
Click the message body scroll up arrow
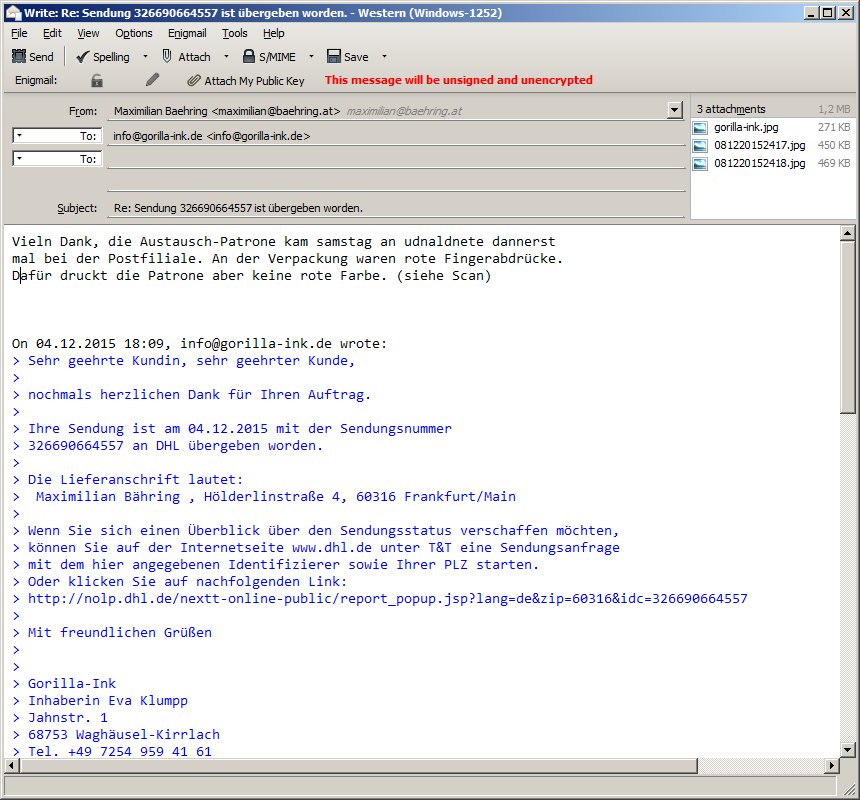[x=847, y=234]
